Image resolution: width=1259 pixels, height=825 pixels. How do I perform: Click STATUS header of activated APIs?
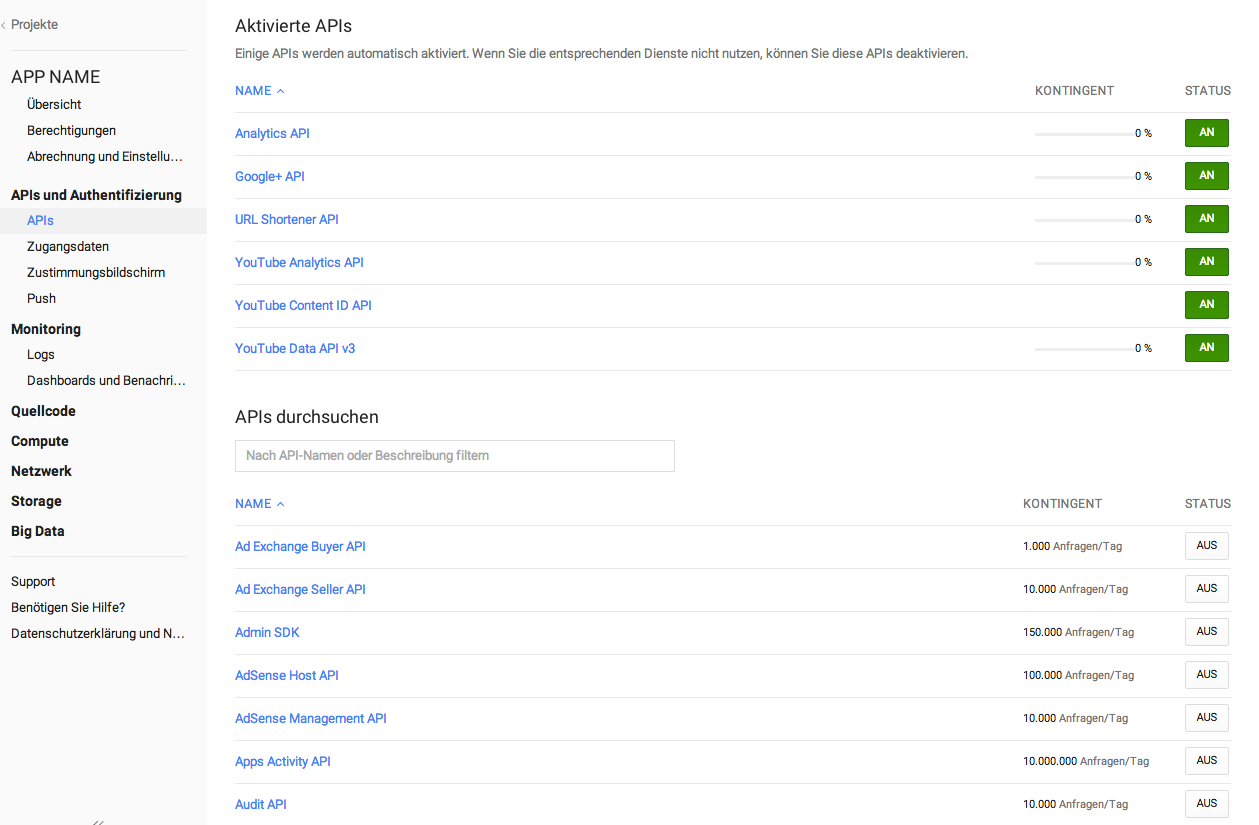(x=1208, y=91)
